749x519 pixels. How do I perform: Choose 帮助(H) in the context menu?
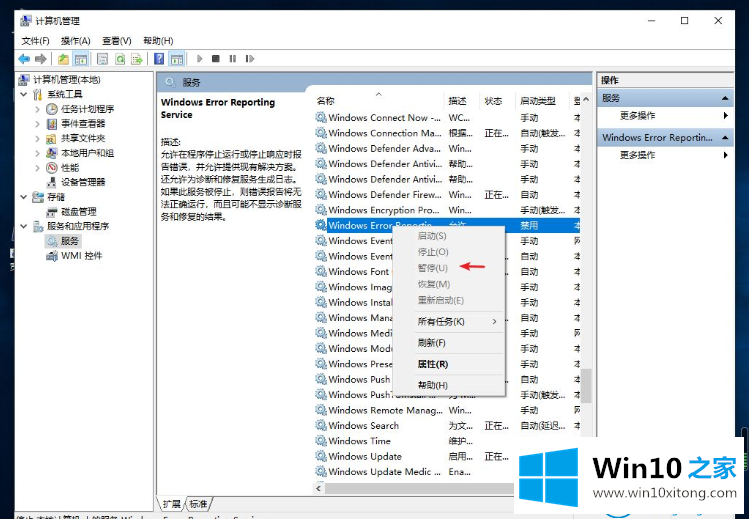coord(449,385)
